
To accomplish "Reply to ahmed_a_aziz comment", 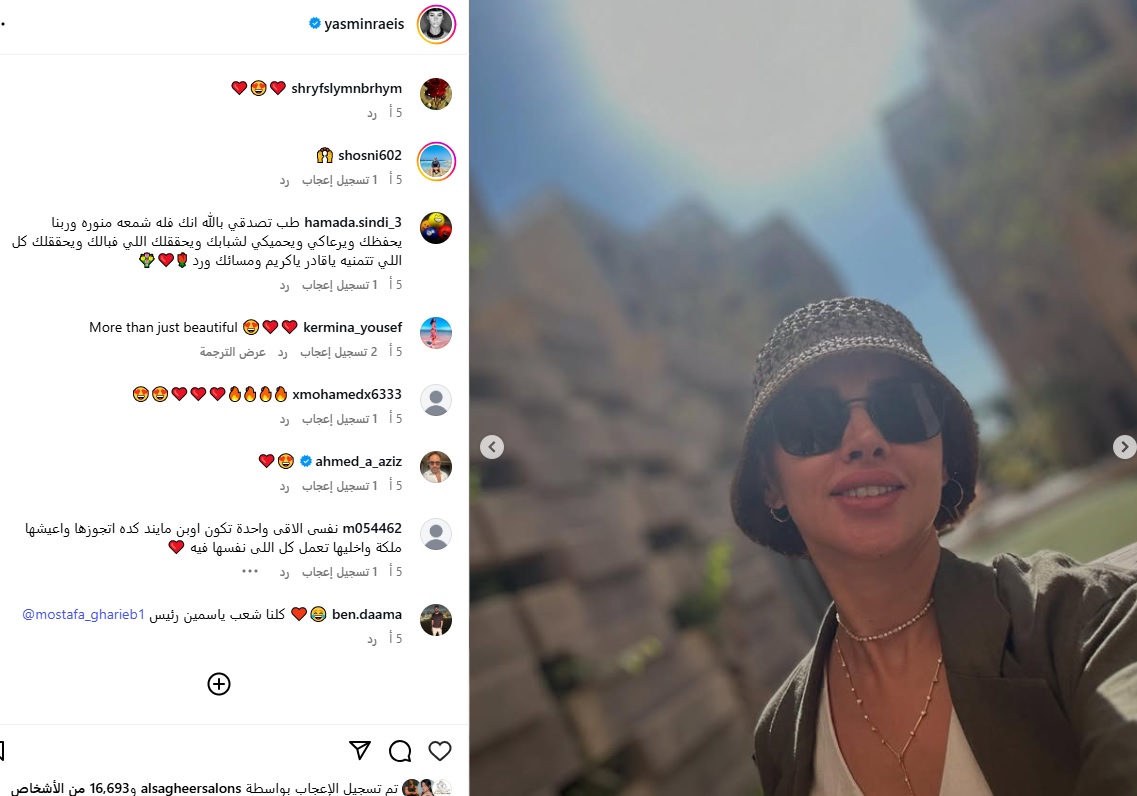I will point(284,486).
